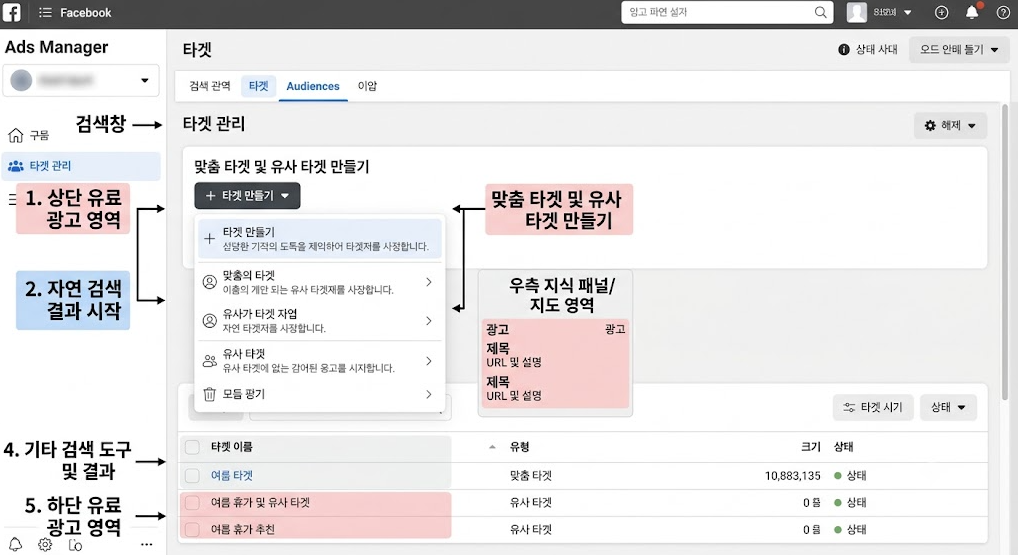Click the info icon beside 상태 사대
This screenshot has width=1018, height=555.
click(843, 49)
